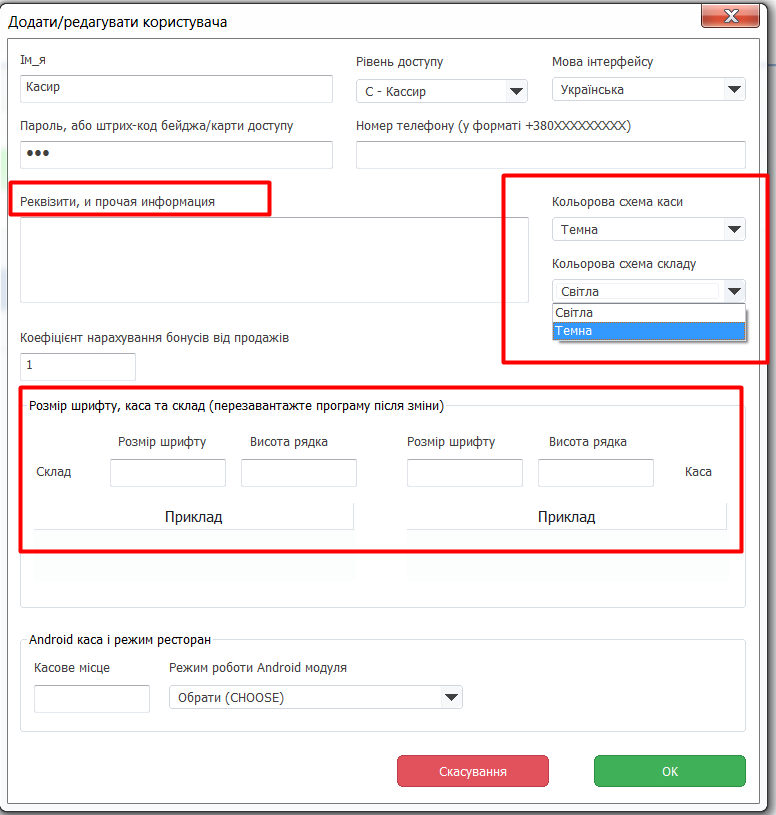Click Каса Висота рядка input
Image resolution: width=776 pixels, height=815 pixels.
point(596,472)
